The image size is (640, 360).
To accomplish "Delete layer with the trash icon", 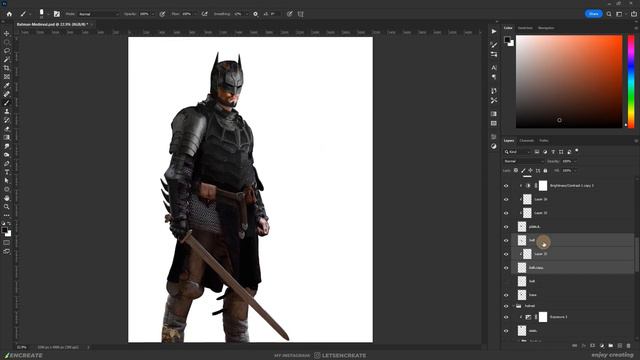I will 629,346.
